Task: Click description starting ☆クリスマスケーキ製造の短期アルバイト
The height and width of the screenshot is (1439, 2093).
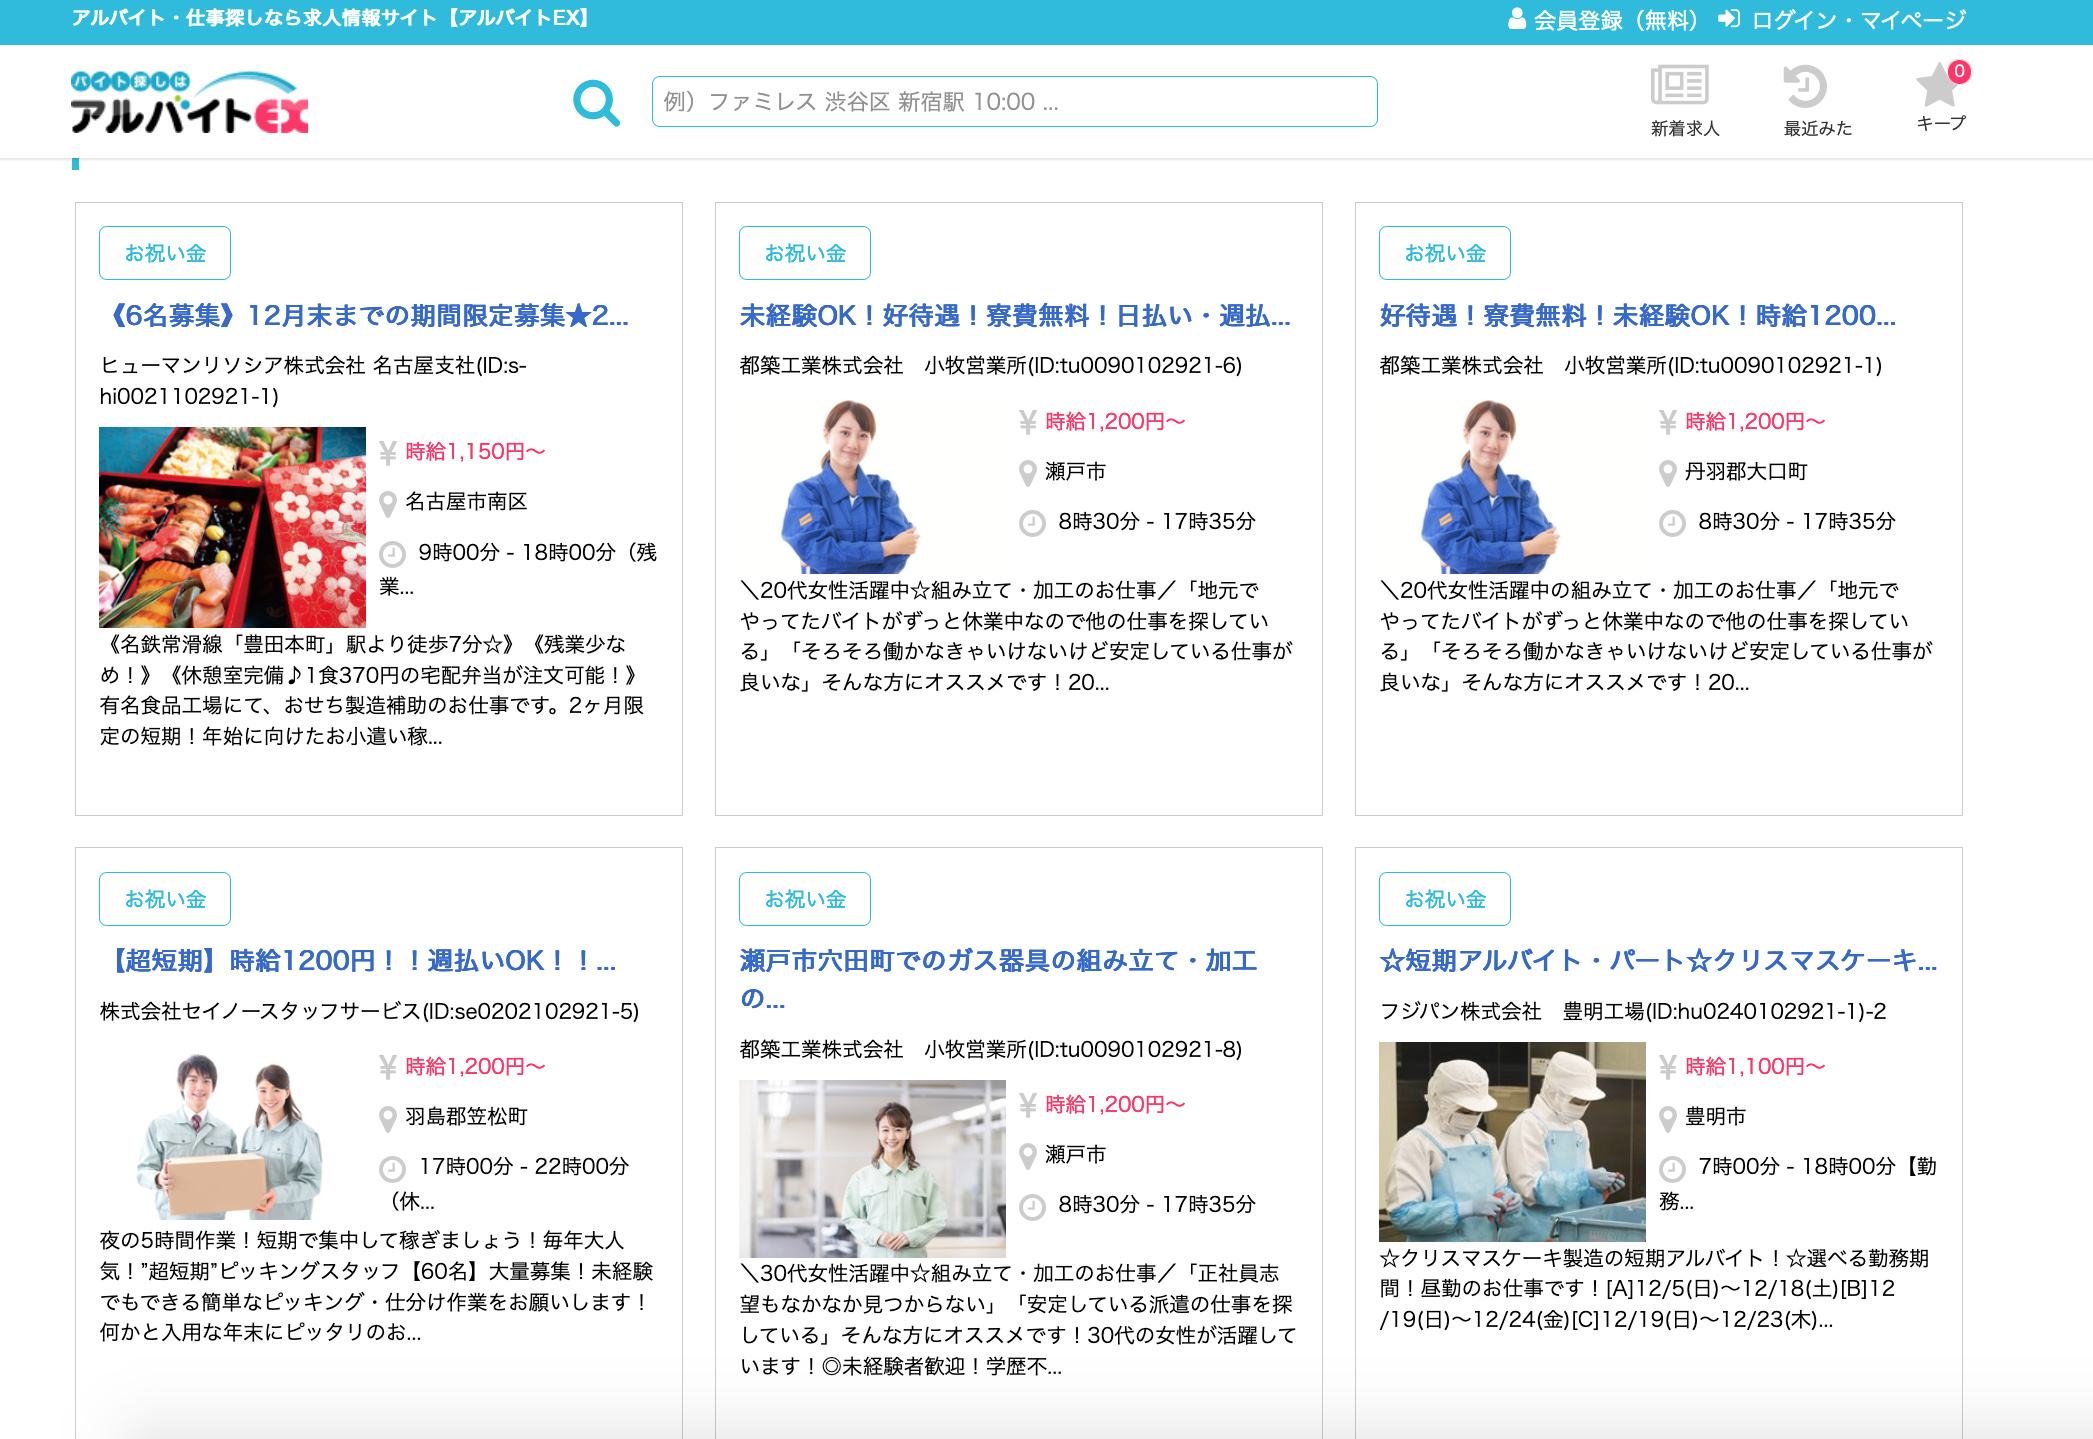Action: [x=1654, y=1289]
